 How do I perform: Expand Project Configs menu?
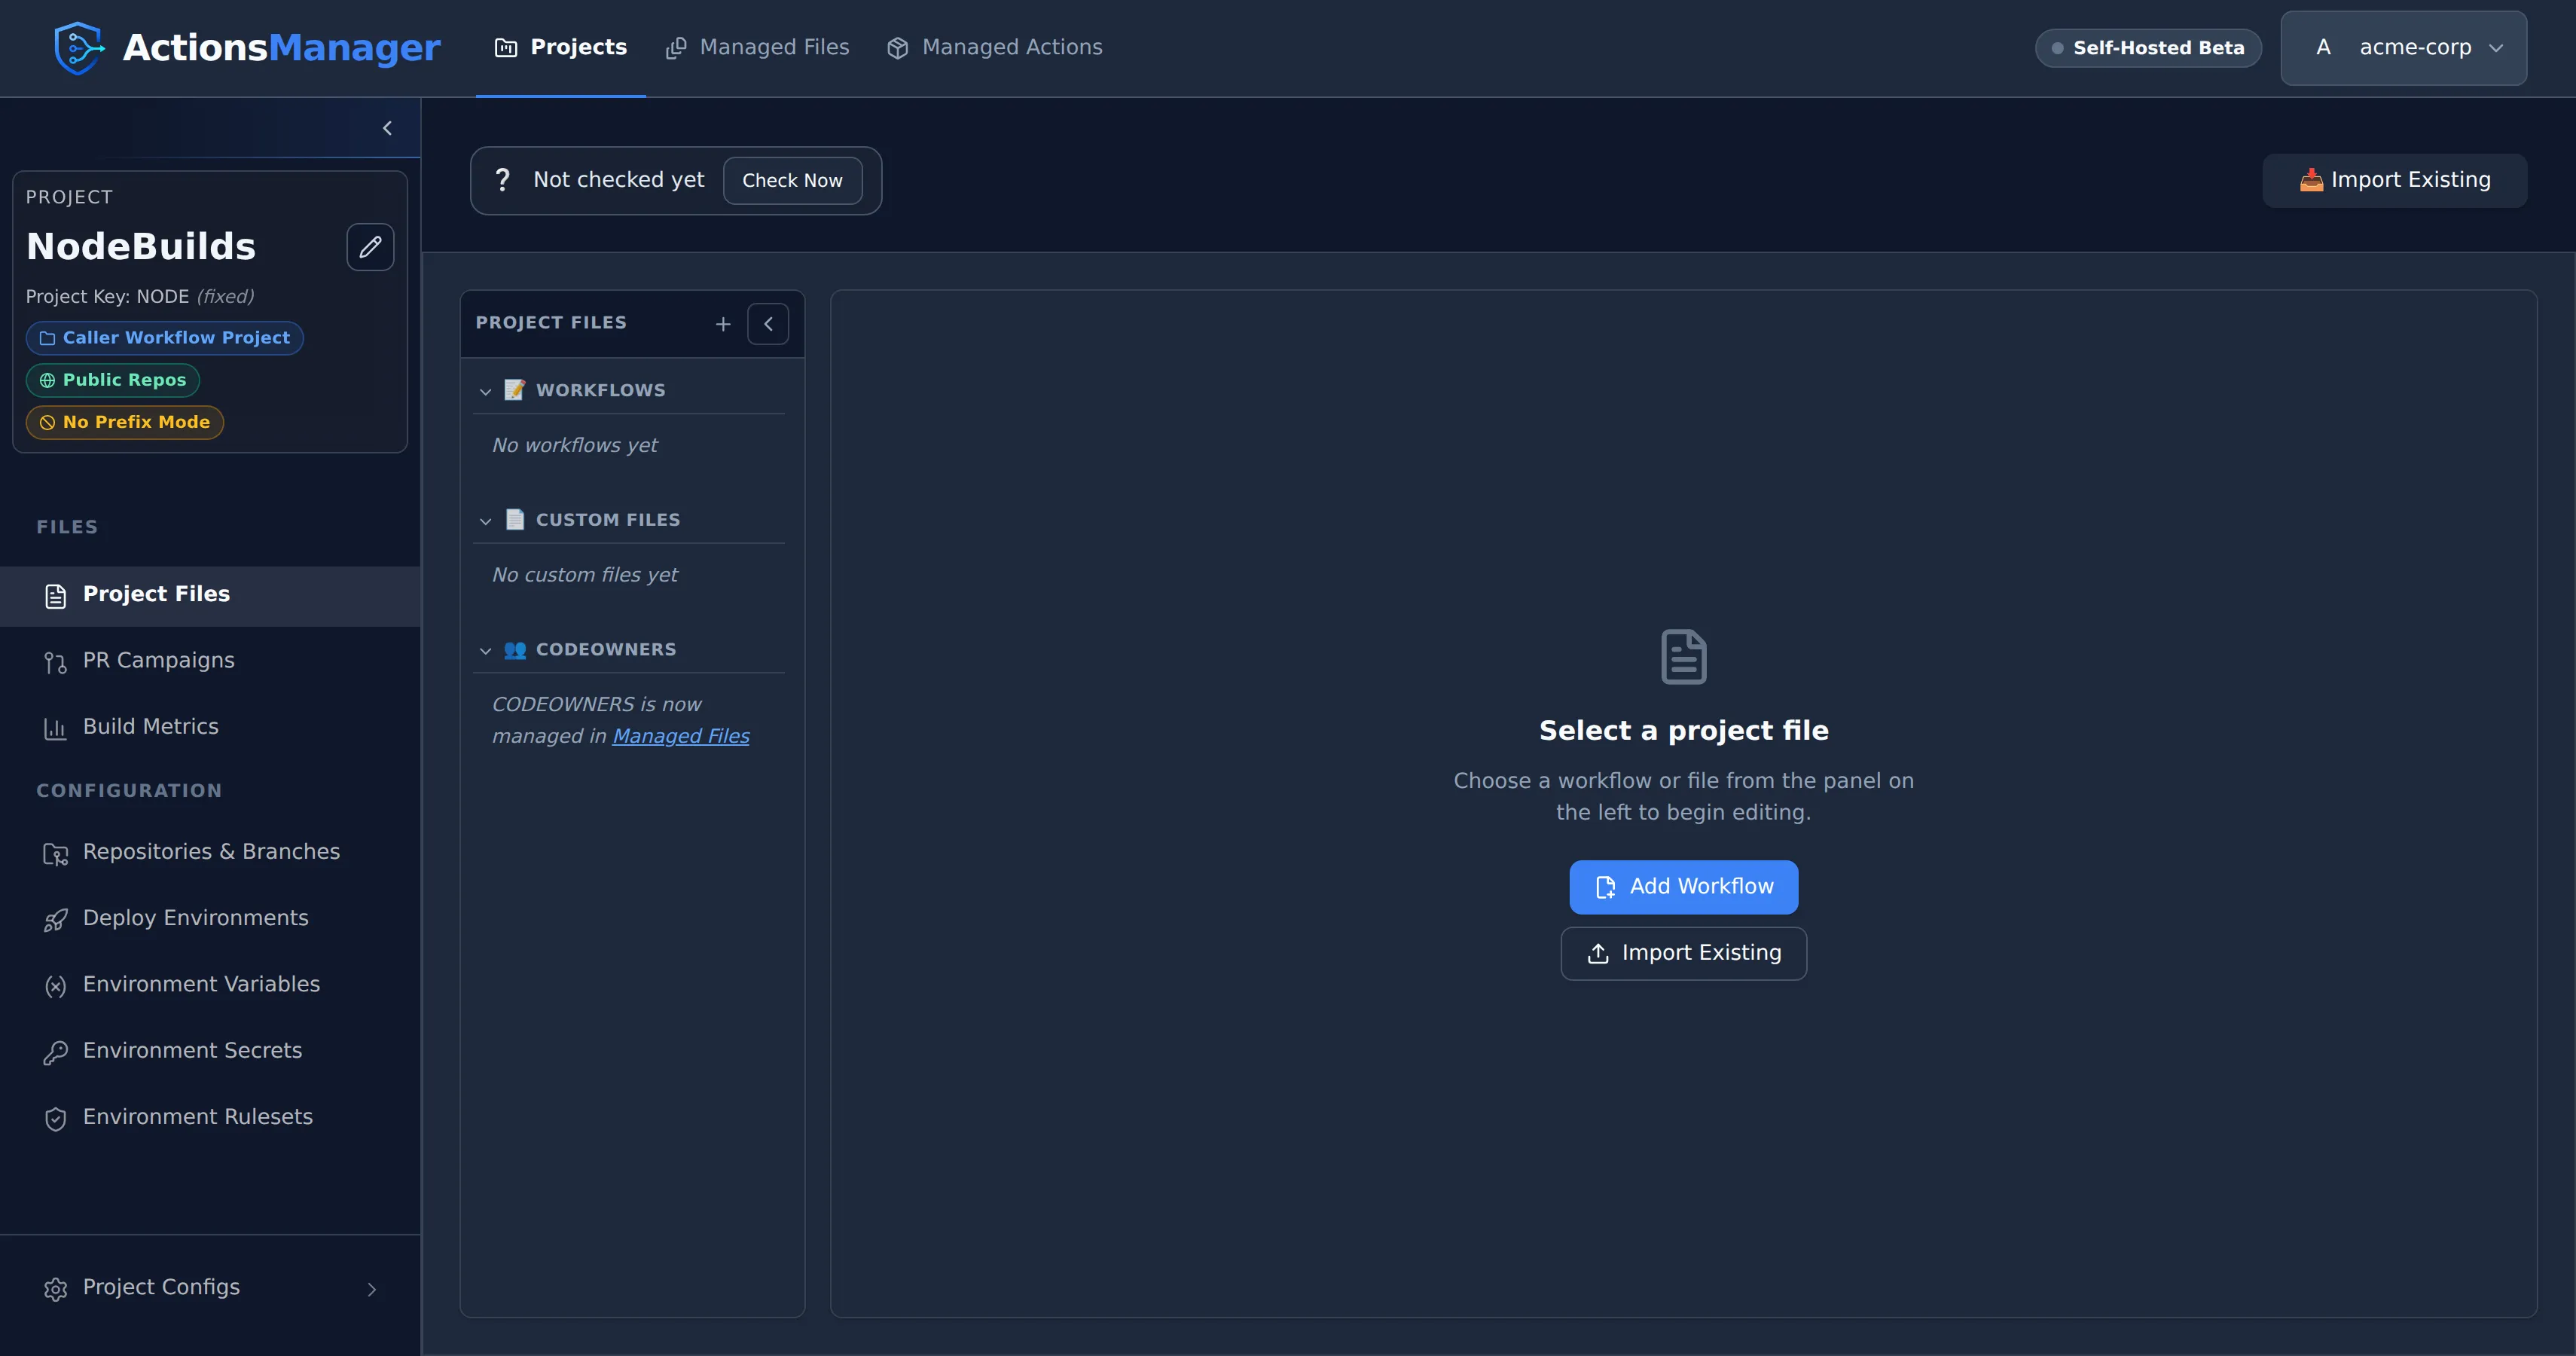(210, 1288)
